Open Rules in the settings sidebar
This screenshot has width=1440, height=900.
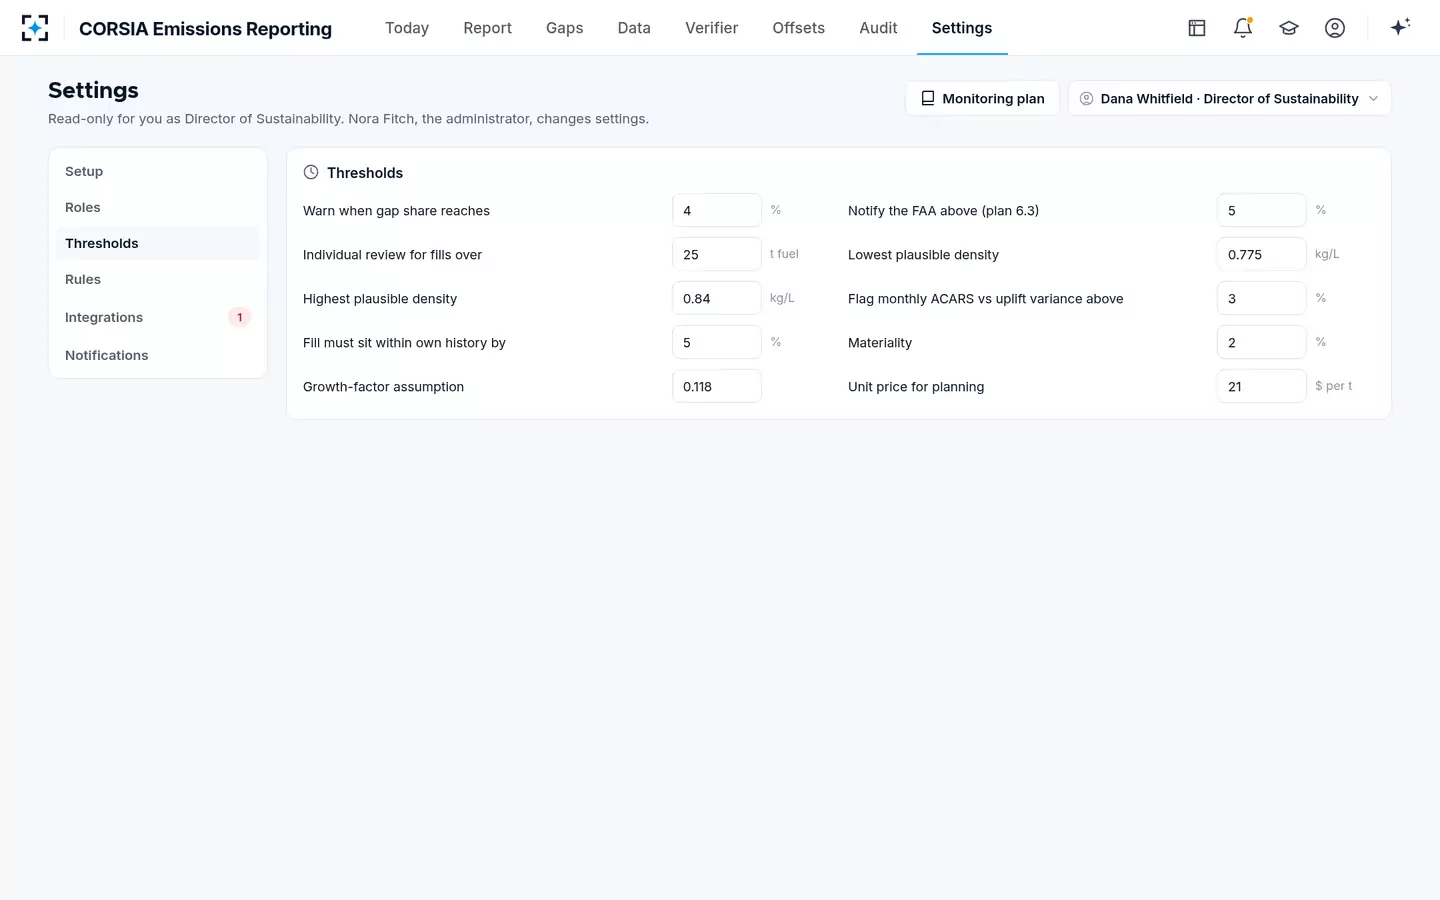coord(158,279)
